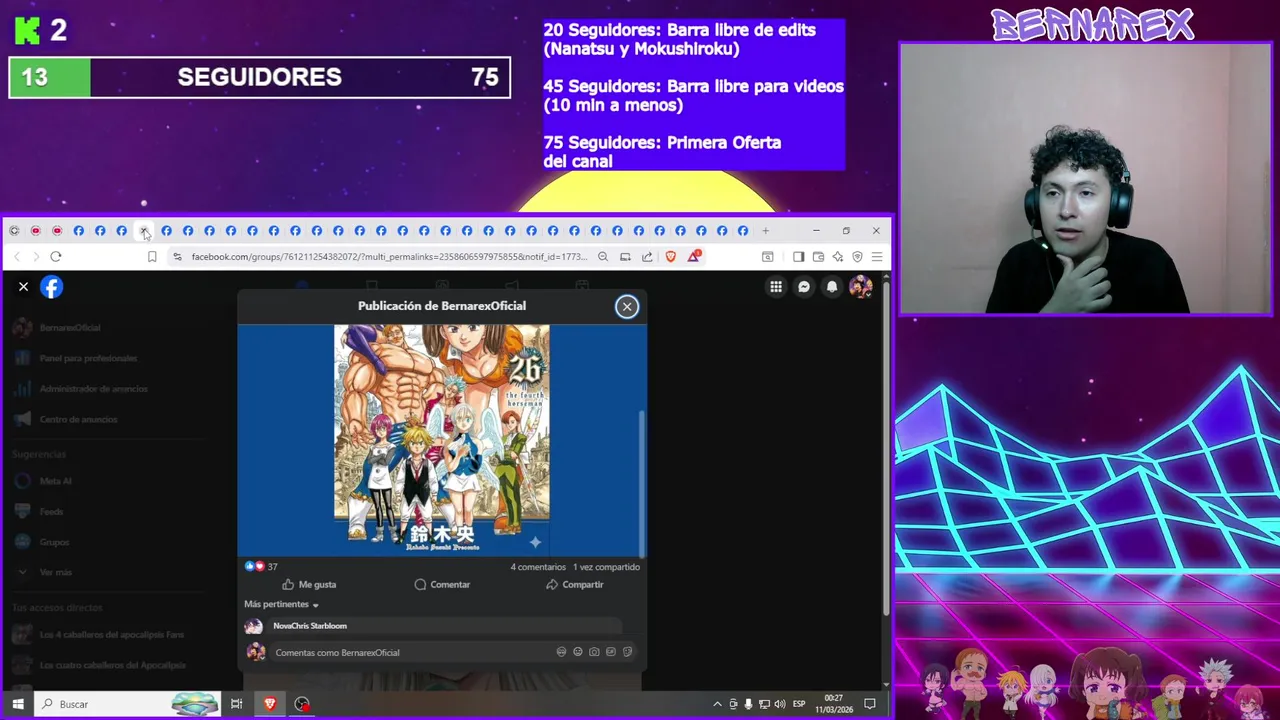Screen dimensions: 1280x720
Task: Click the zoom magnifier icon in address bar
Action: [x=603, y=257]
